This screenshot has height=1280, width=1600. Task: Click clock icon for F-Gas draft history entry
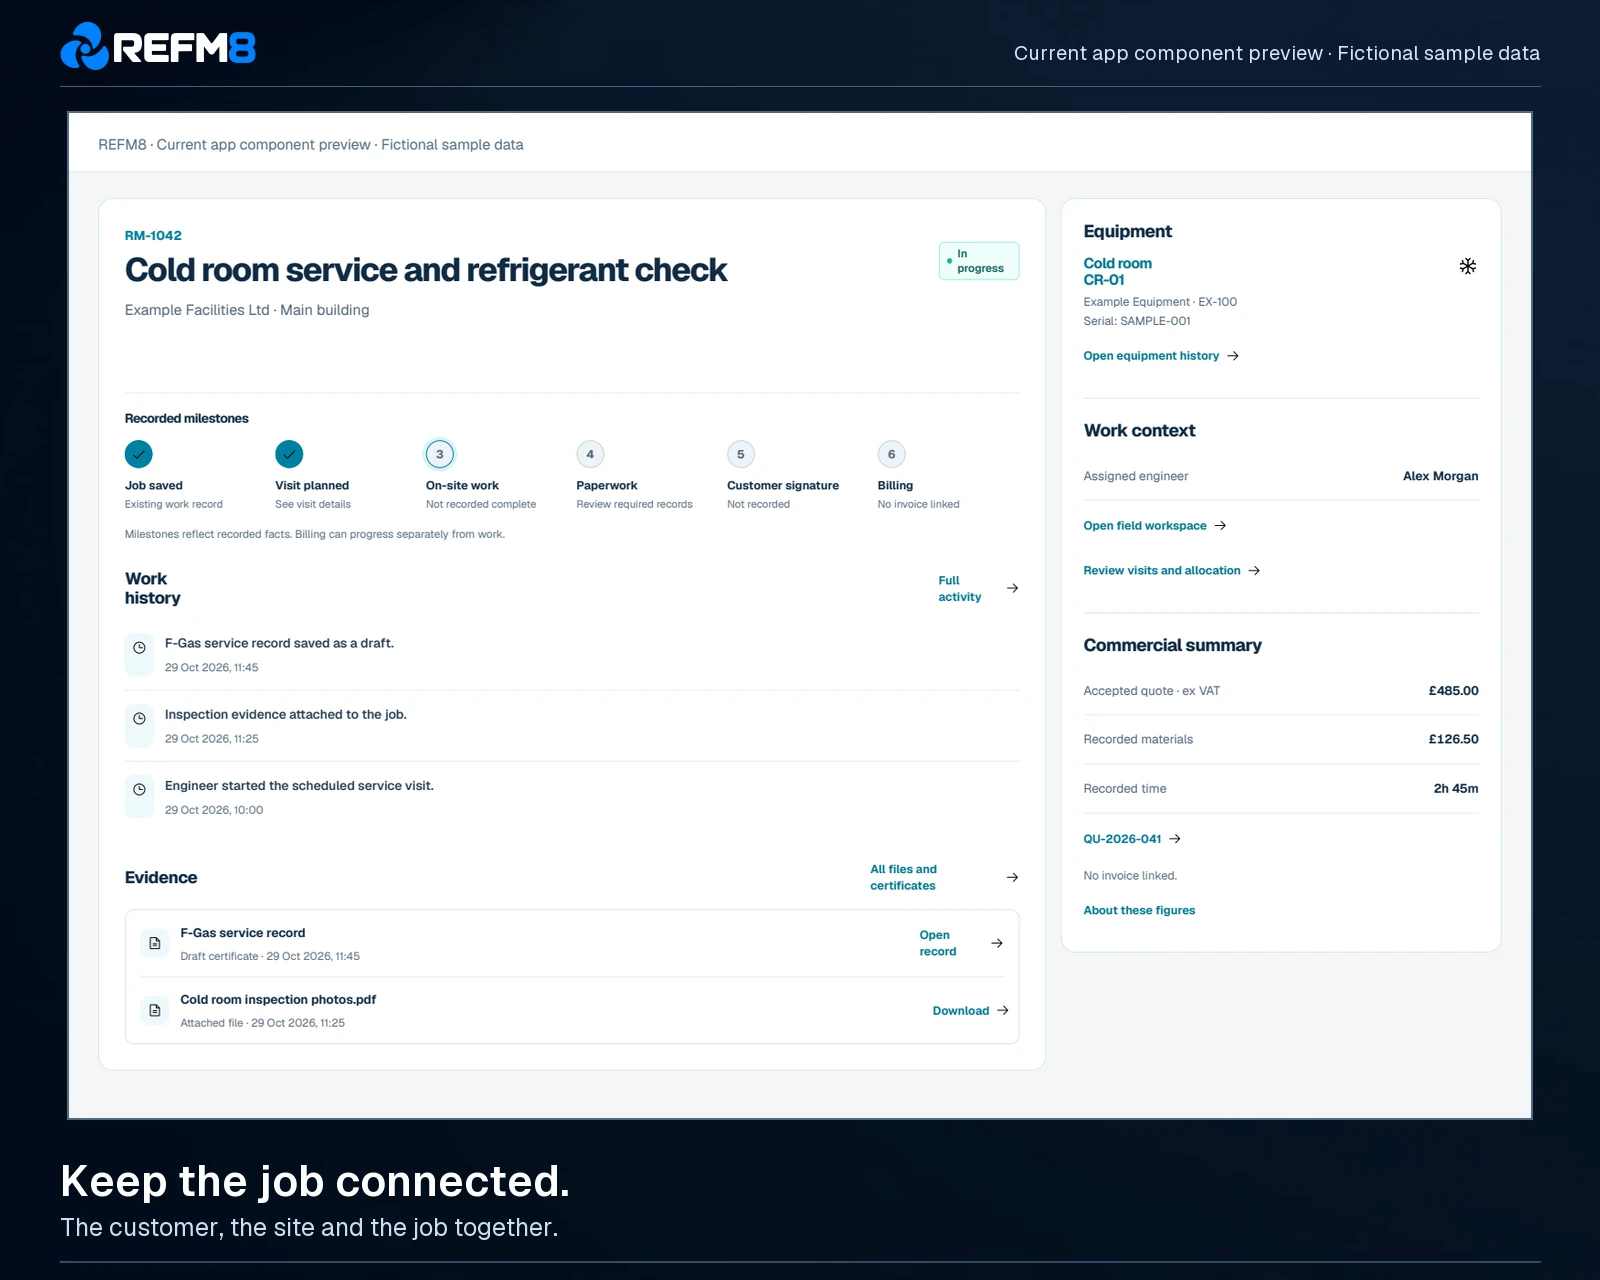pos(139,648)
